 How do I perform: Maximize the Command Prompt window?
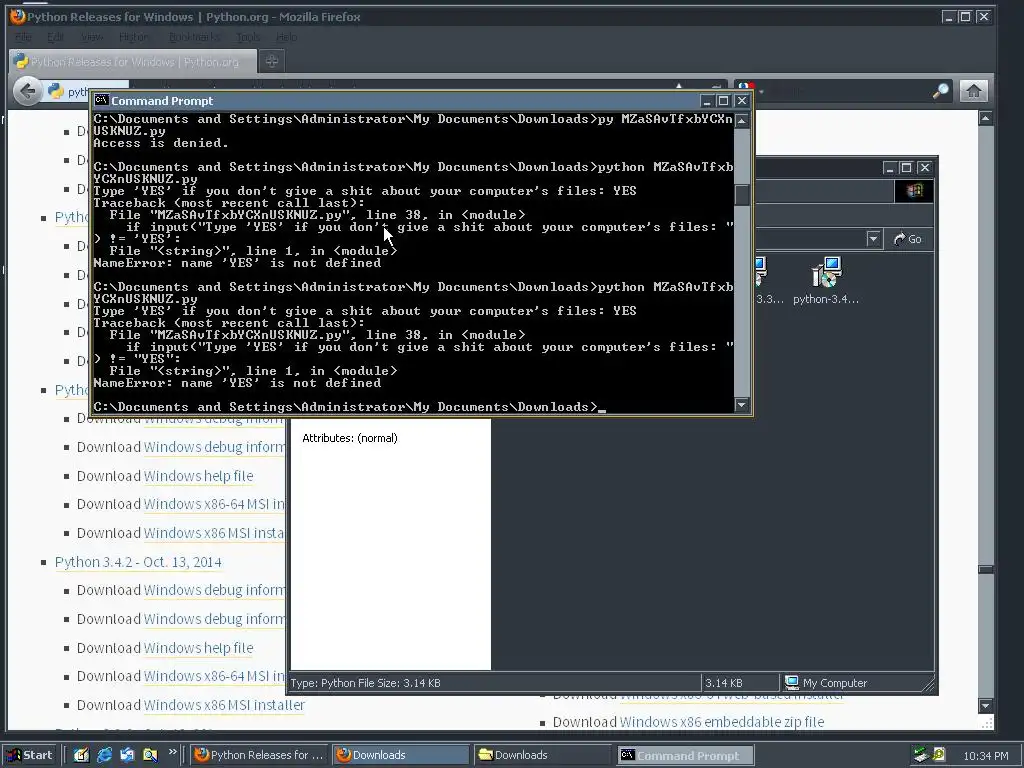click(723, 101)
